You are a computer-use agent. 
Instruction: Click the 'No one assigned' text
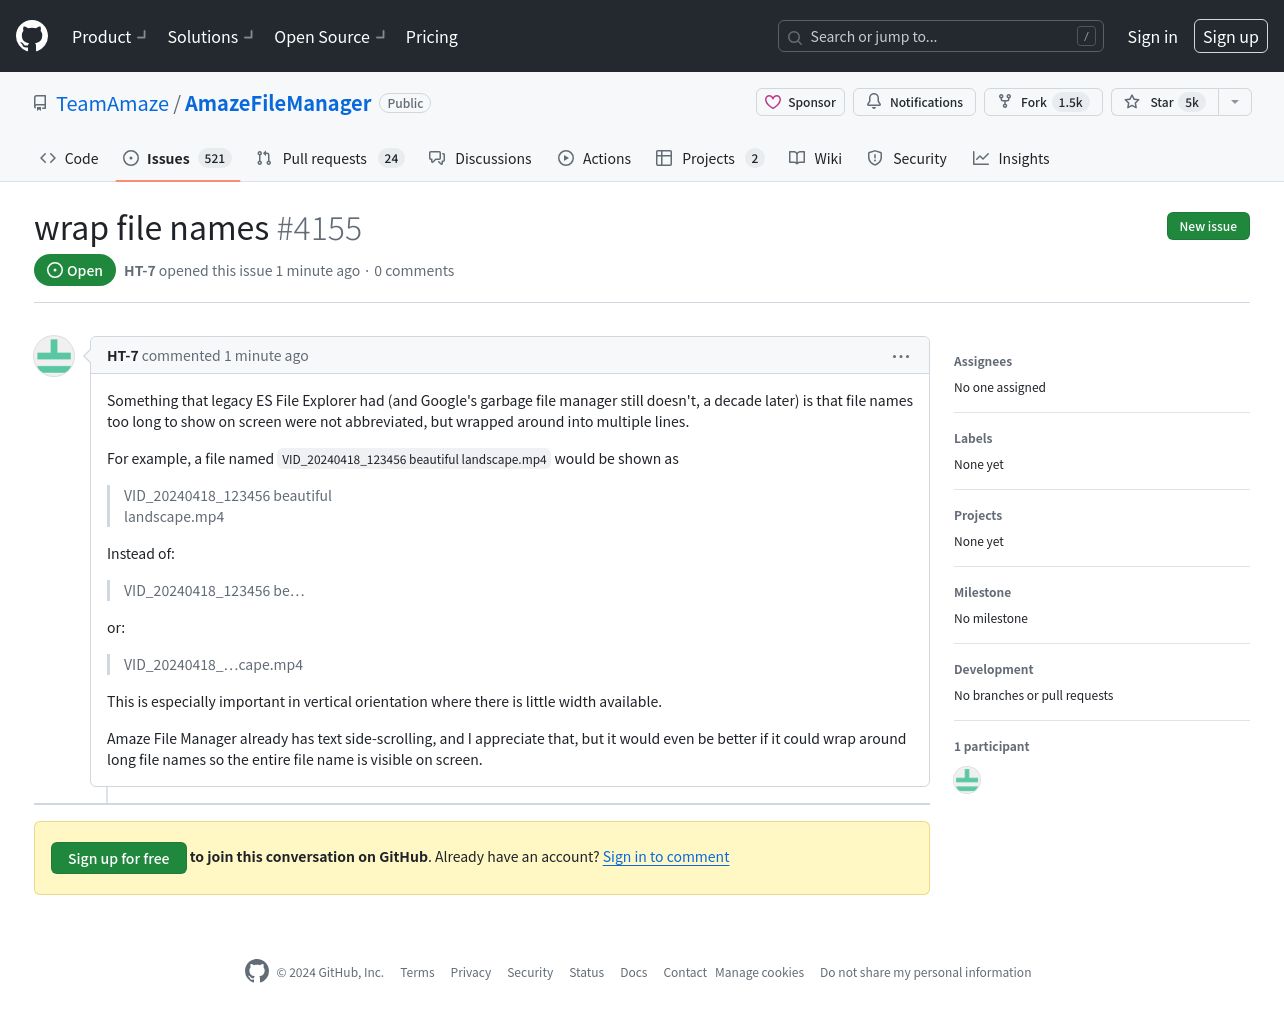1000,388
